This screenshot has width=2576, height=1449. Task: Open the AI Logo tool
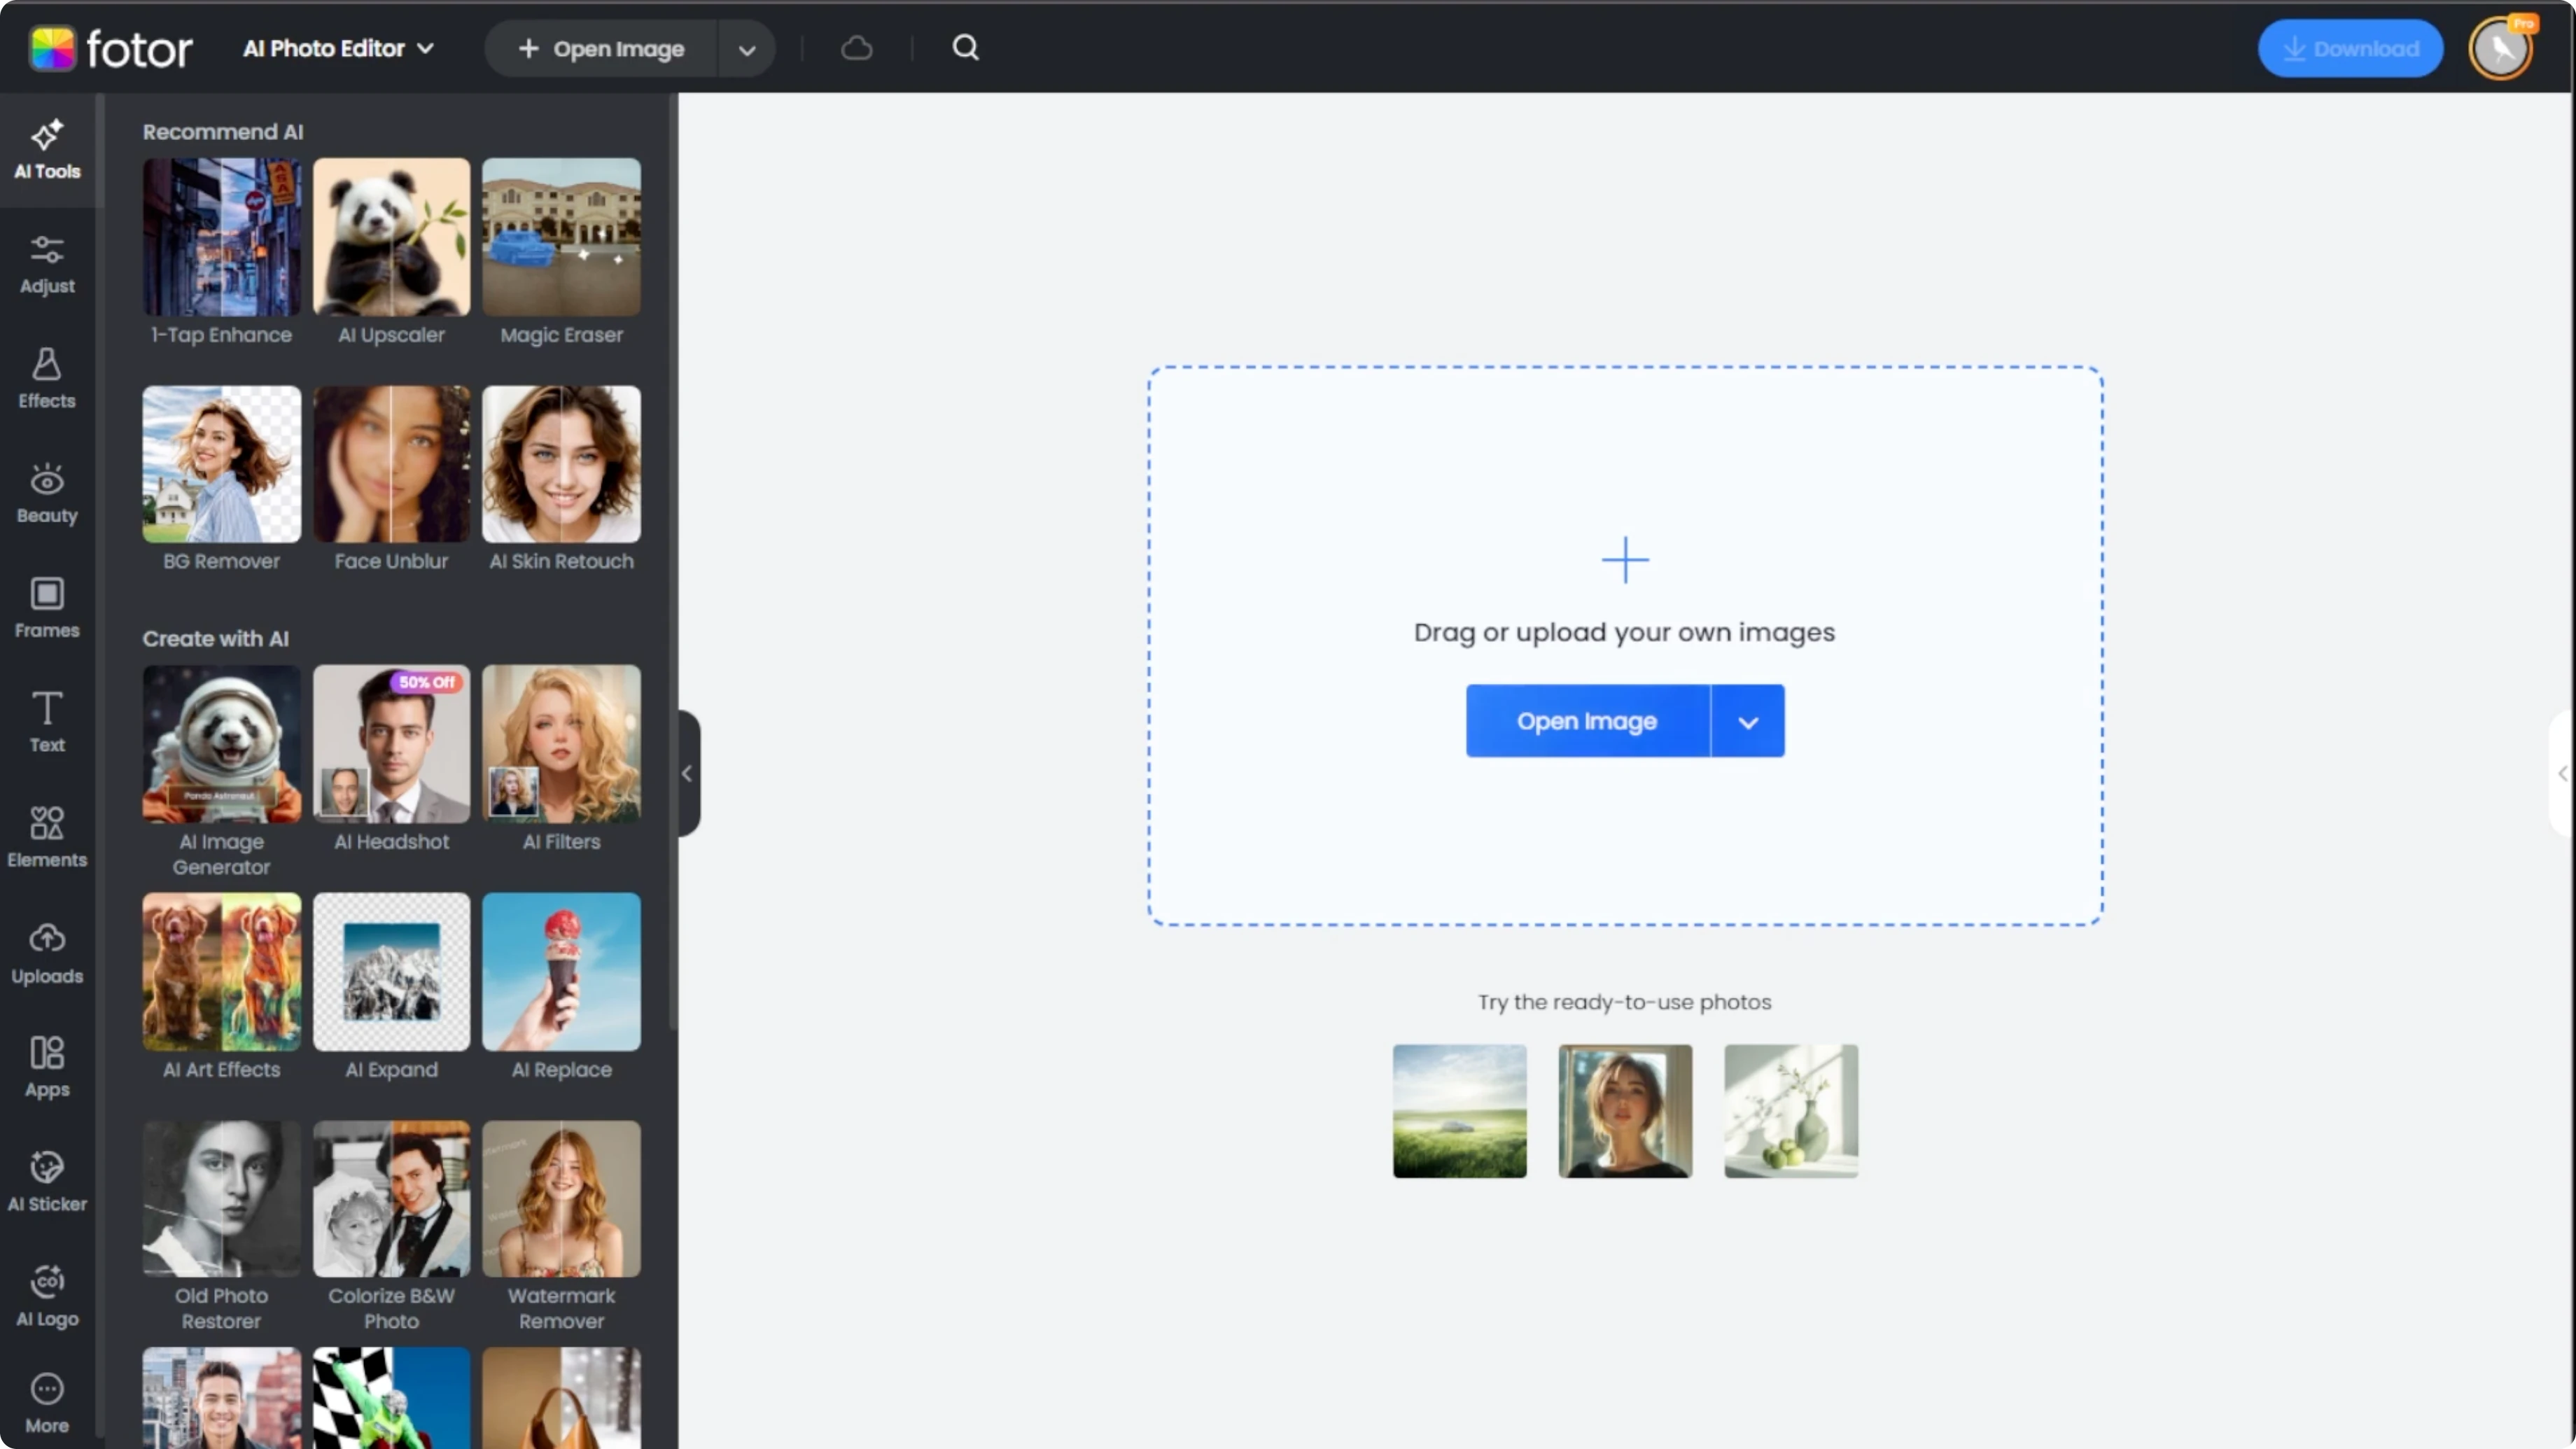tap(47, 1296)
